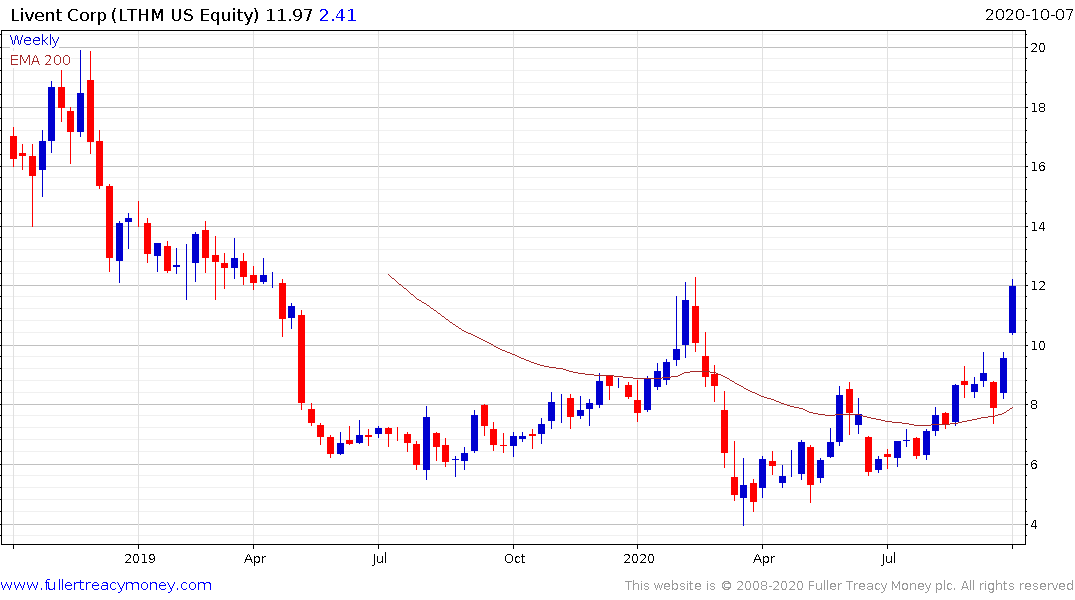Screen dimensions: 1075x600
Task: Click the first 'Apr' x-axis label after 2019
Action: [254, 559]
